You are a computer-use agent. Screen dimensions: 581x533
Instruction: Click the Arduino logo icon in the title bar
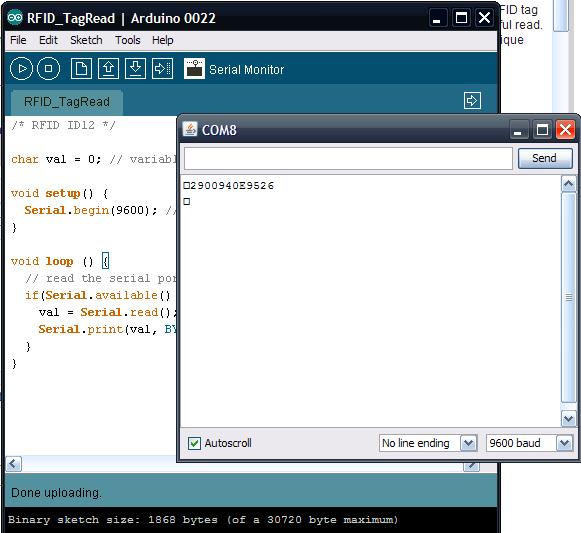tap(15, 17)
